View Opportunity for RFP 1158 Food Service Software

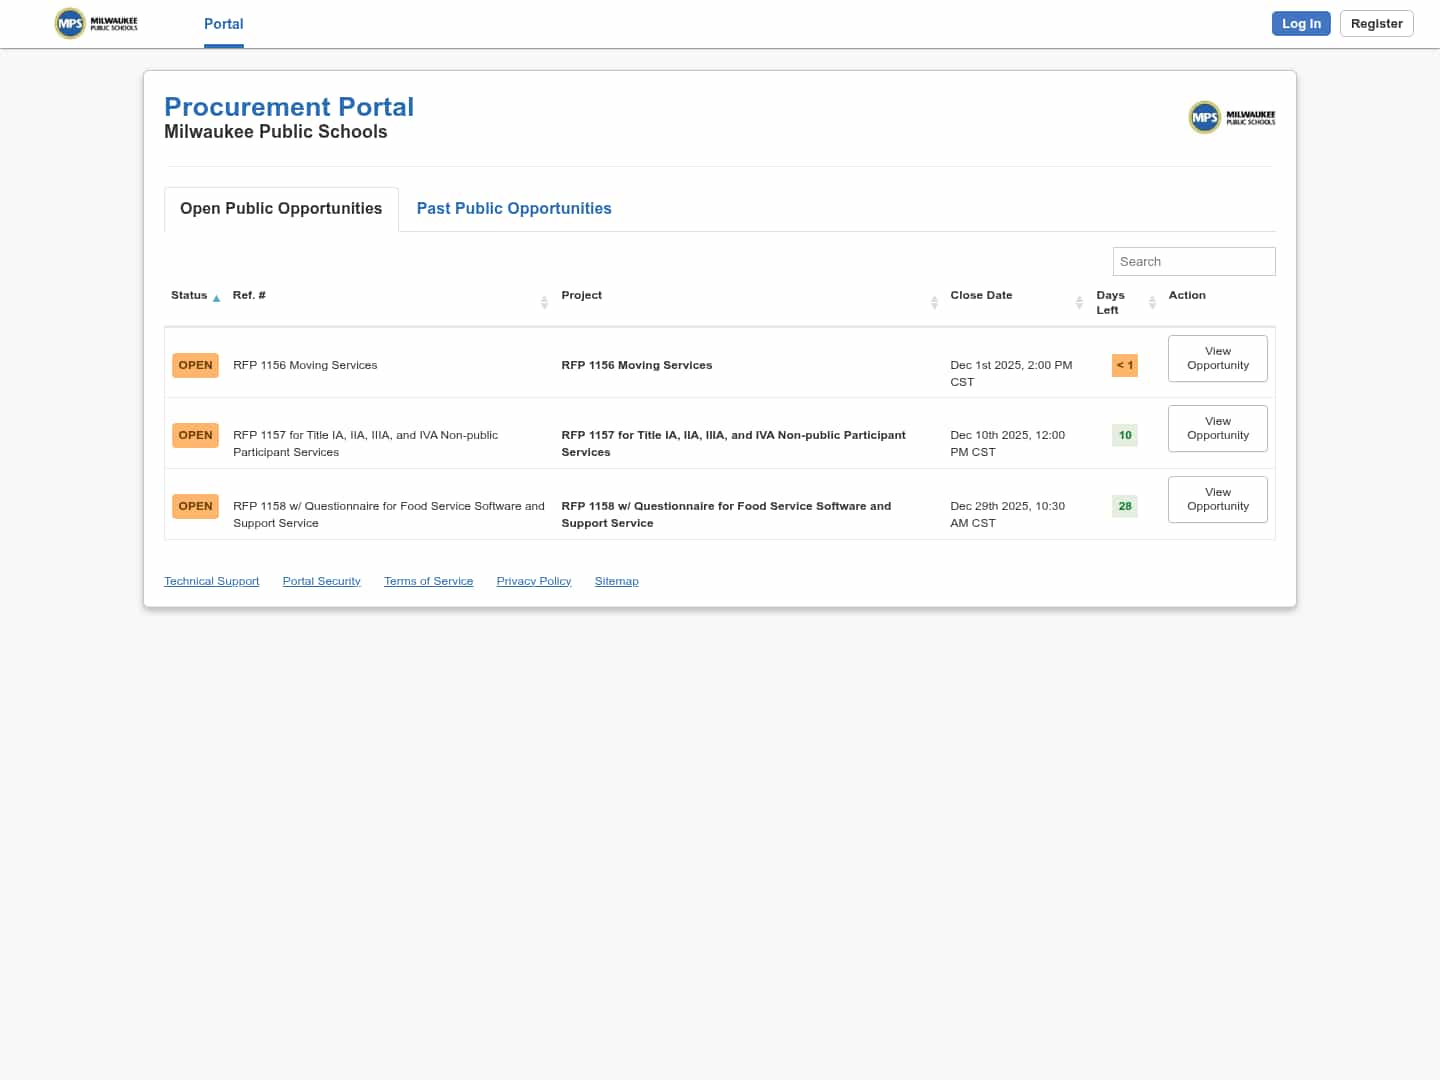coord(1217,499)
